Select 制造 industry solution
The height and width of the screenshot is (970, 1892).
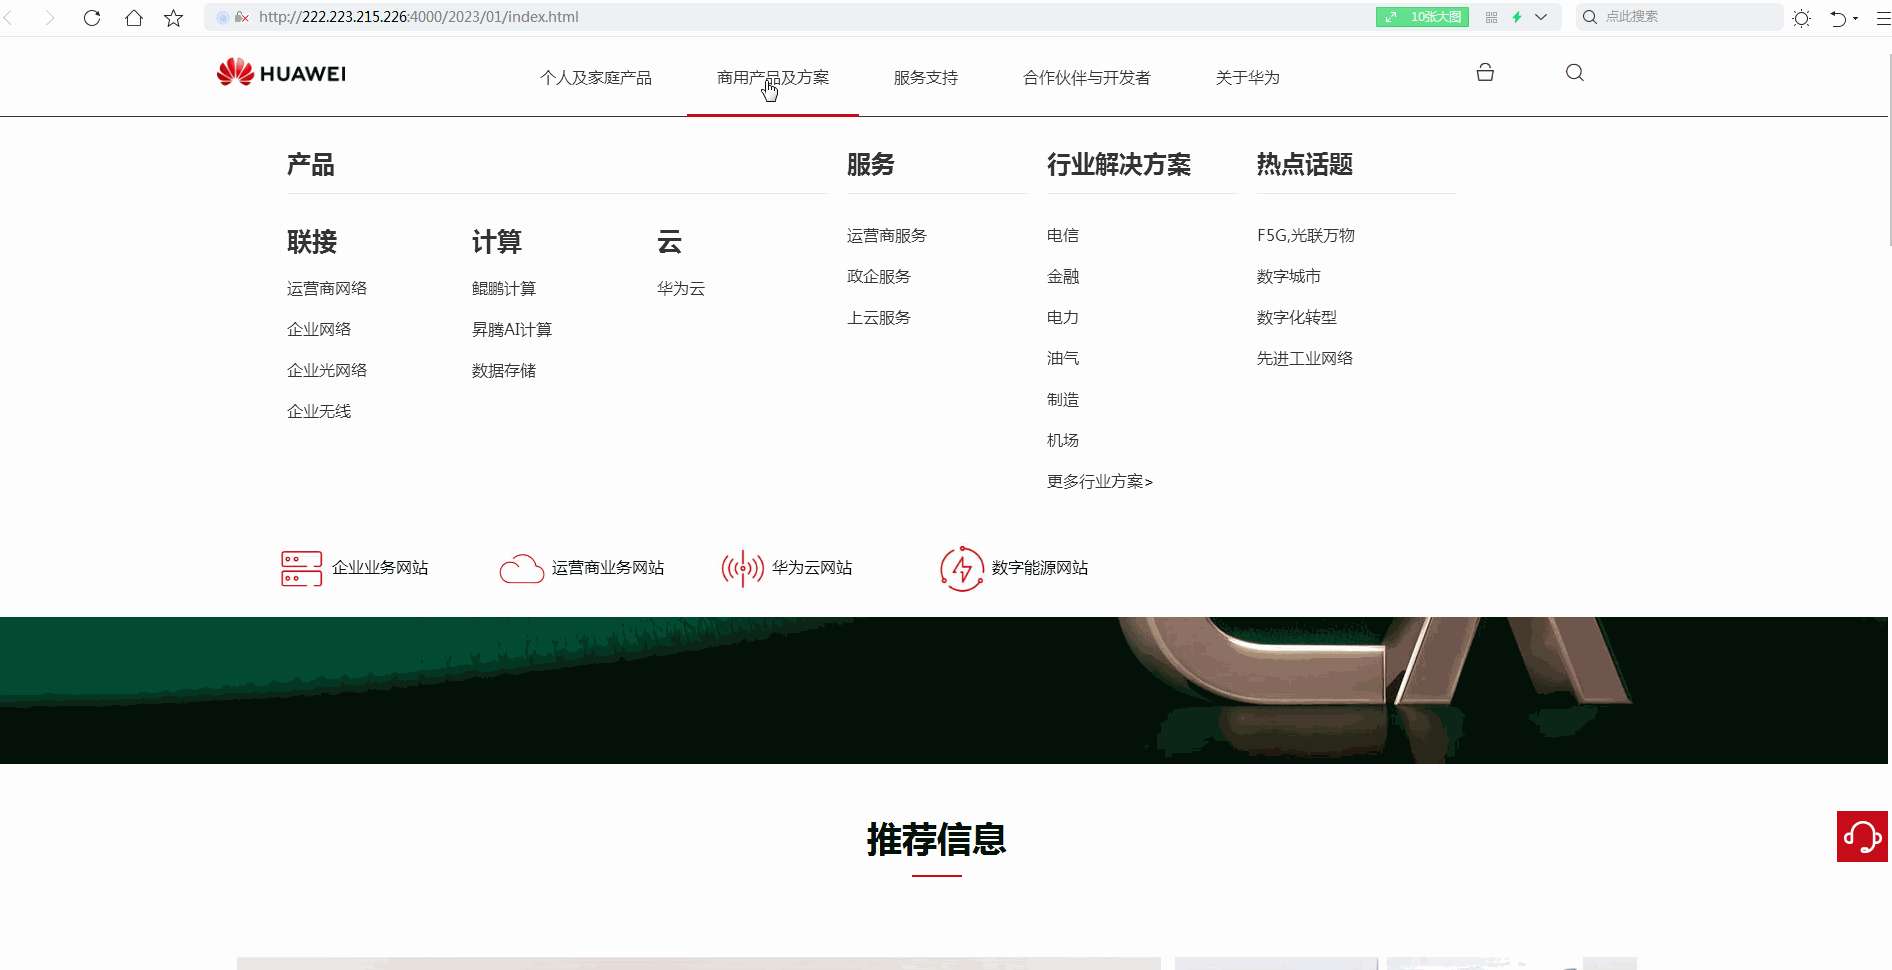pos(1063,399)
